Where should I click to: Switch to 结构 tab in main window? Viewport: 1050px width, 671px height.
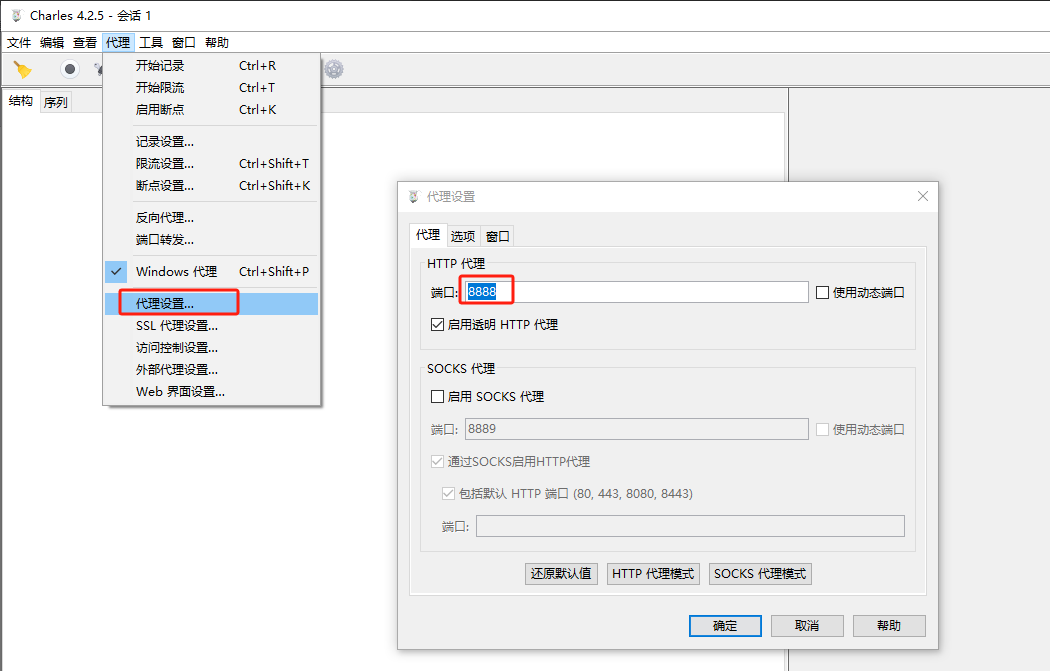[x=21, y=101]
